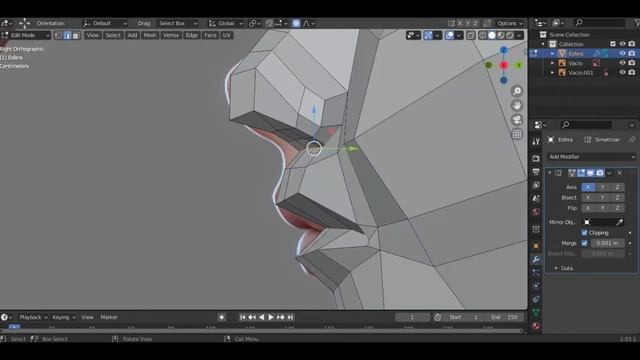Open the Object Data properties tab
The width and height of the screenshot is (640, 360).
click(x=536, y=313)
